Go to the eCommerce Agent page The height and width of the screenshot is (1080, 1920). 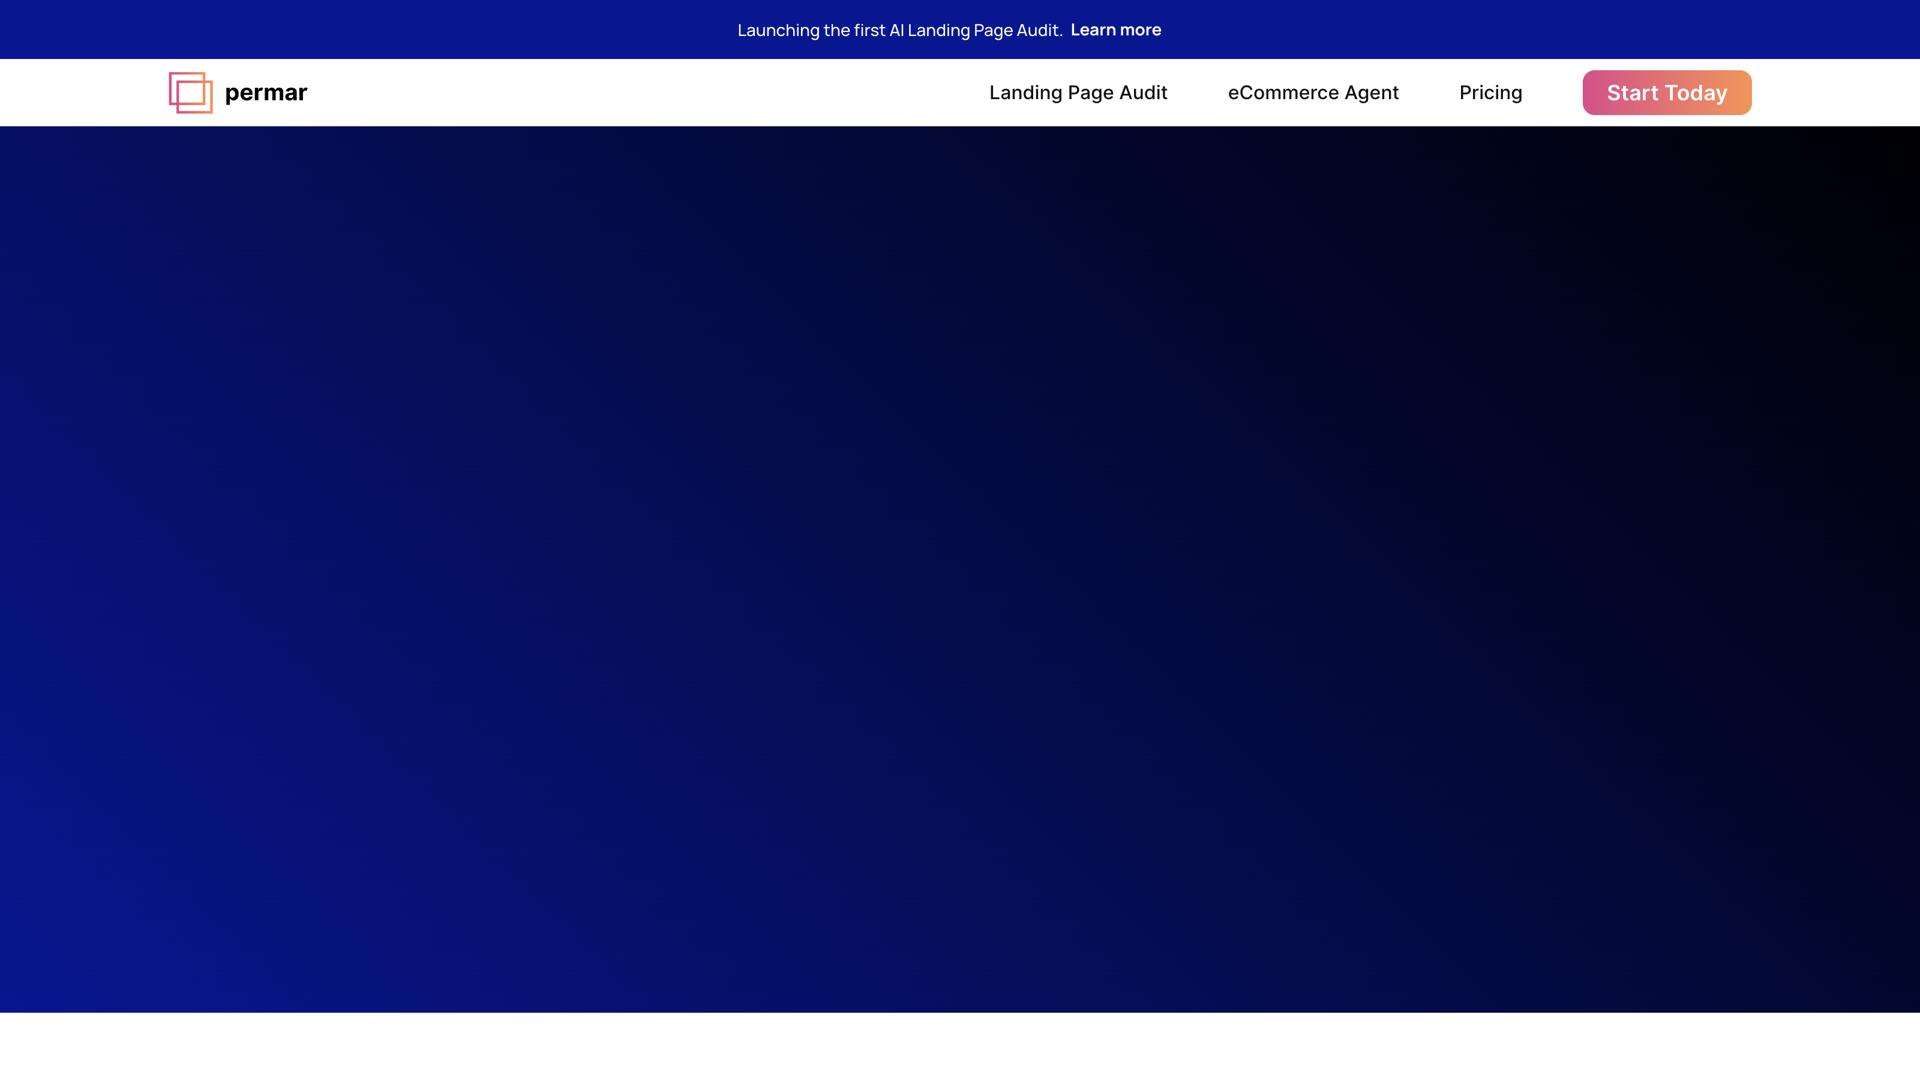pyautogui.click(x=1313, y=93)
